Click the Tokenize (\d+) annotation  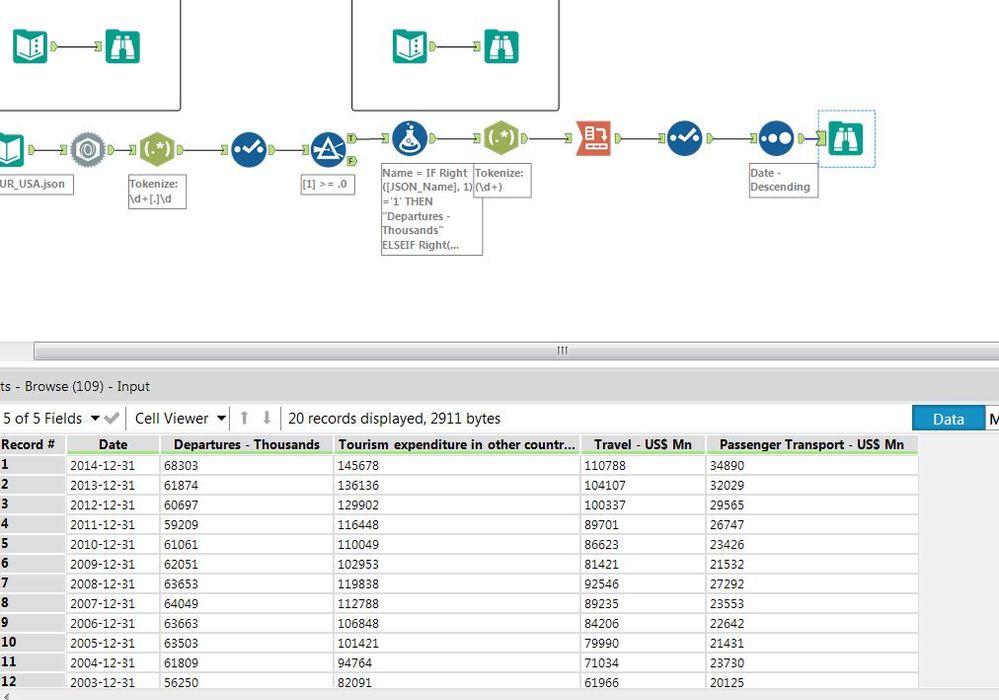[502, 180]
